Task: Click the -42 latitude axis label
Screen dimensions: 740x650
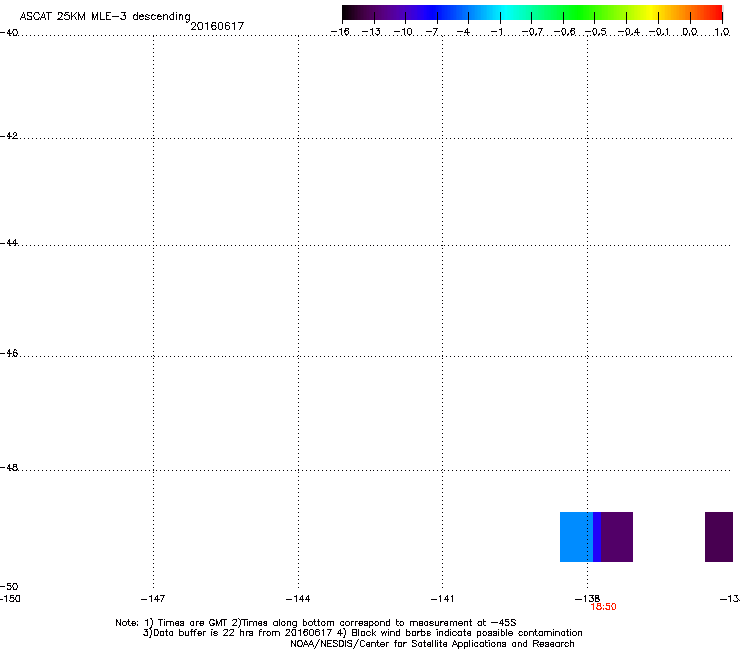Action: pyautogui.click(x=9, y=135)
